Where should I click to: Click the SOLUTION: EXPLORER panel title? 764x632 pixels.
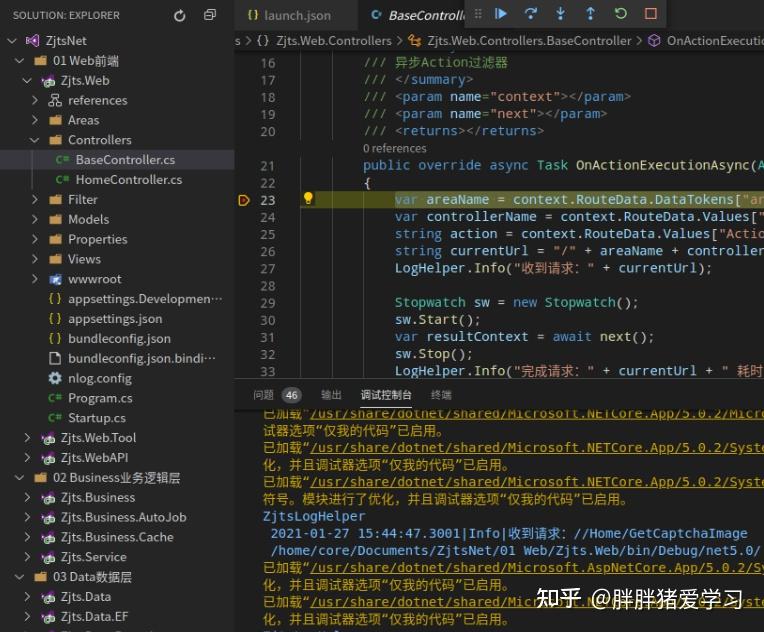[66, 16]
